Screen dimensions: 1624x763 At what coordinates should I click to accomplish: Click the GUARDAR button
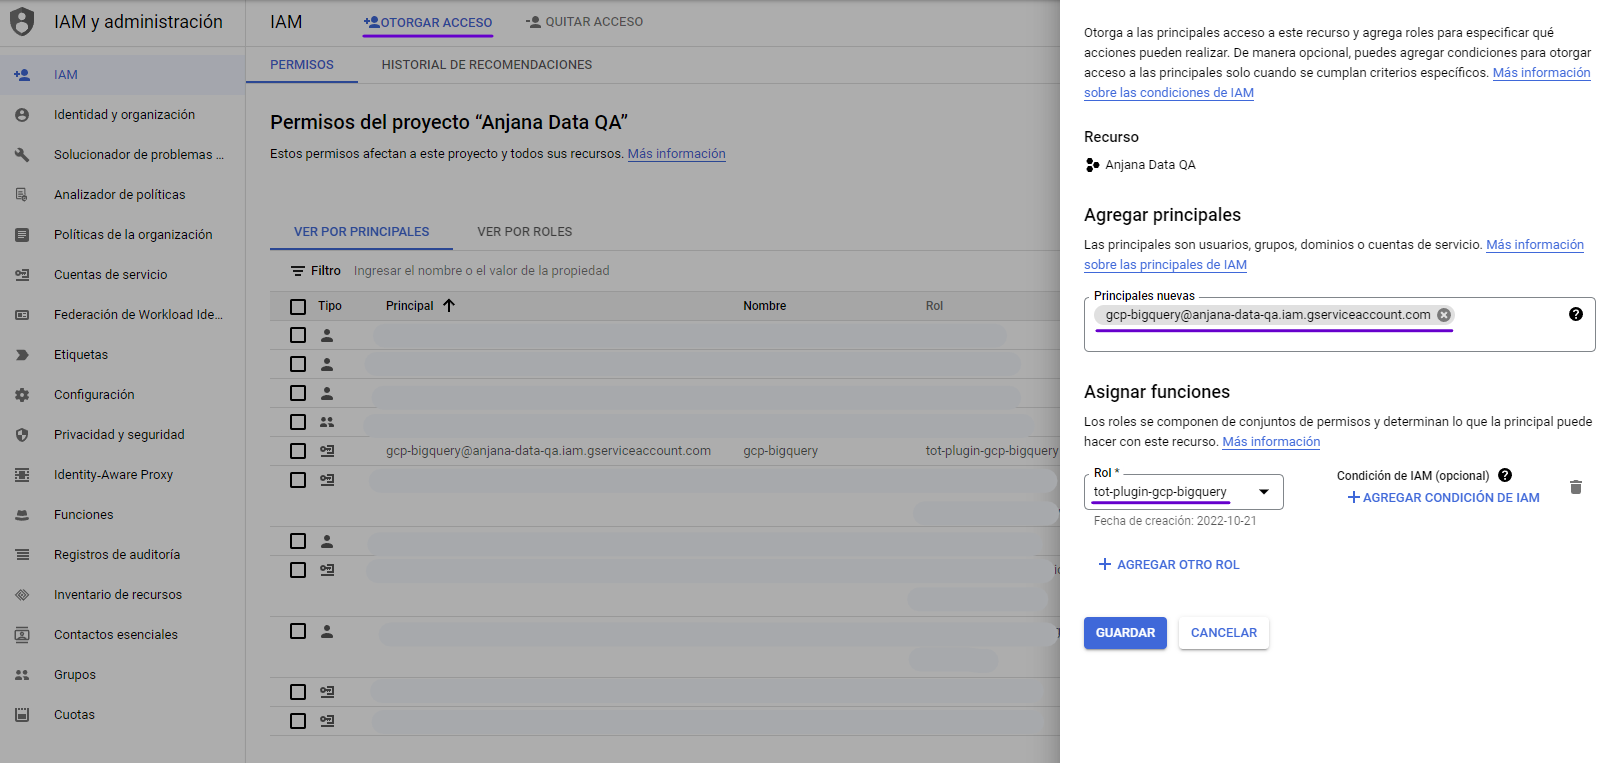(1124, 633)
